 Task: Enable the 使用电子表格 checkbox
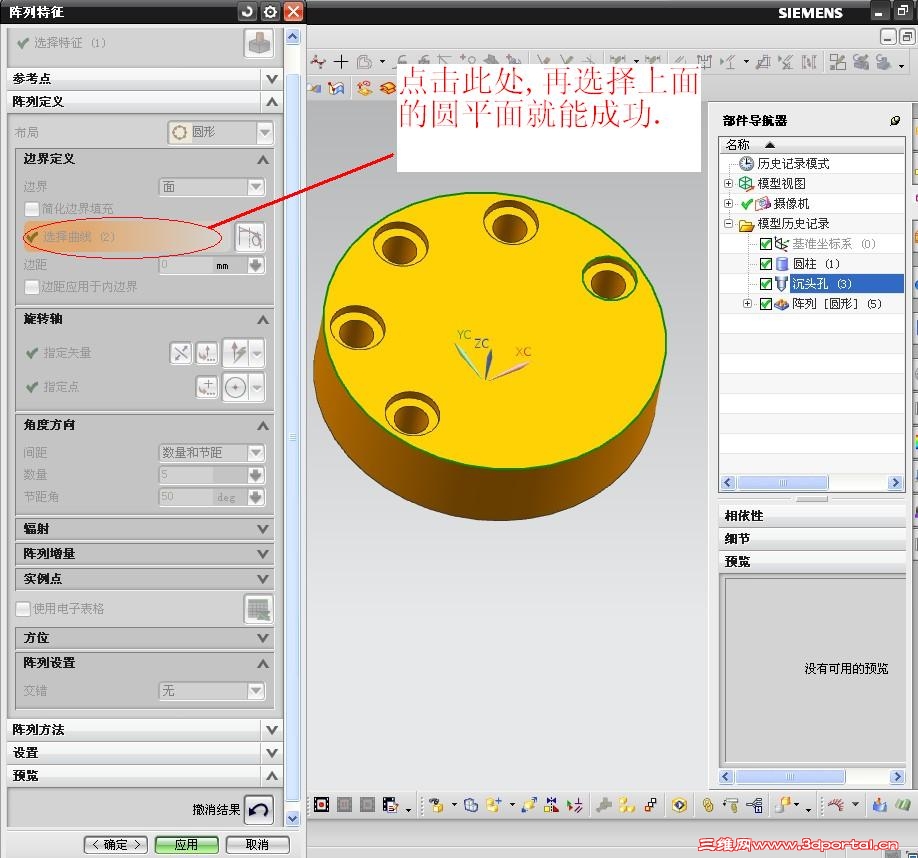point(23,609)
